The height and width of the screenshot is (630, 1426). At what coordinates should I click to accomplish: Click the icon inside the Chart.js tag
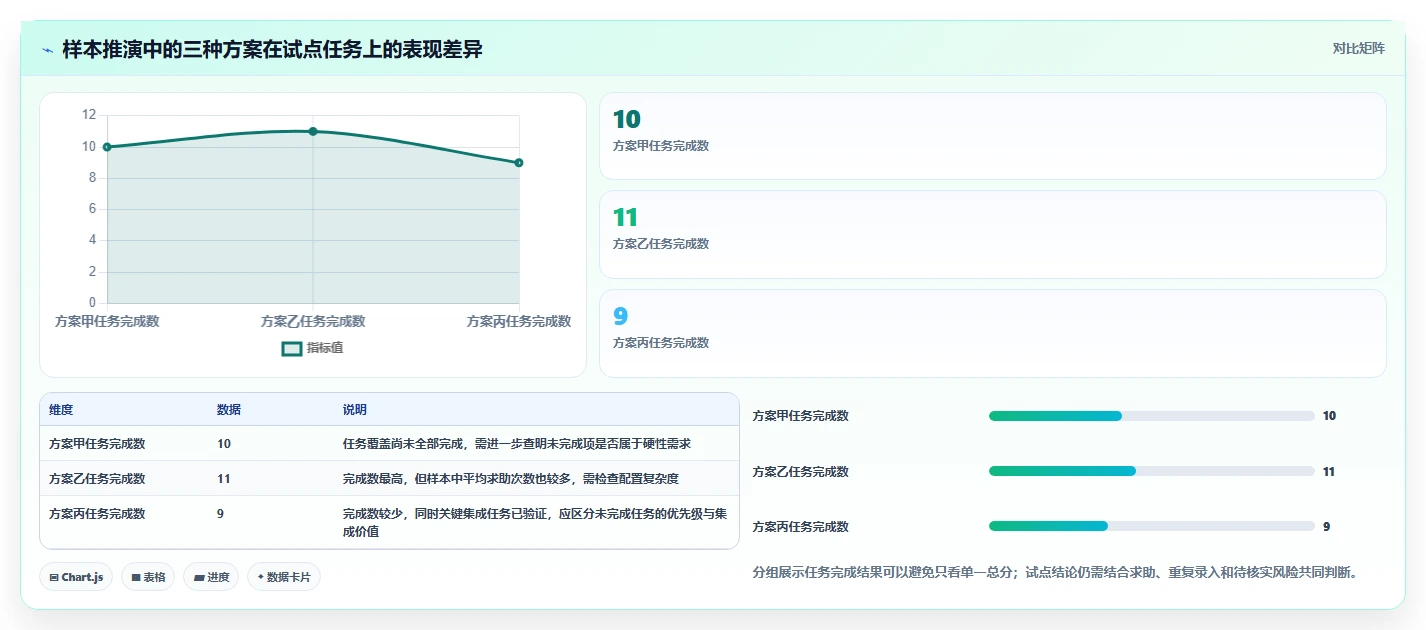pyautogui.click(x=54, y=578)
